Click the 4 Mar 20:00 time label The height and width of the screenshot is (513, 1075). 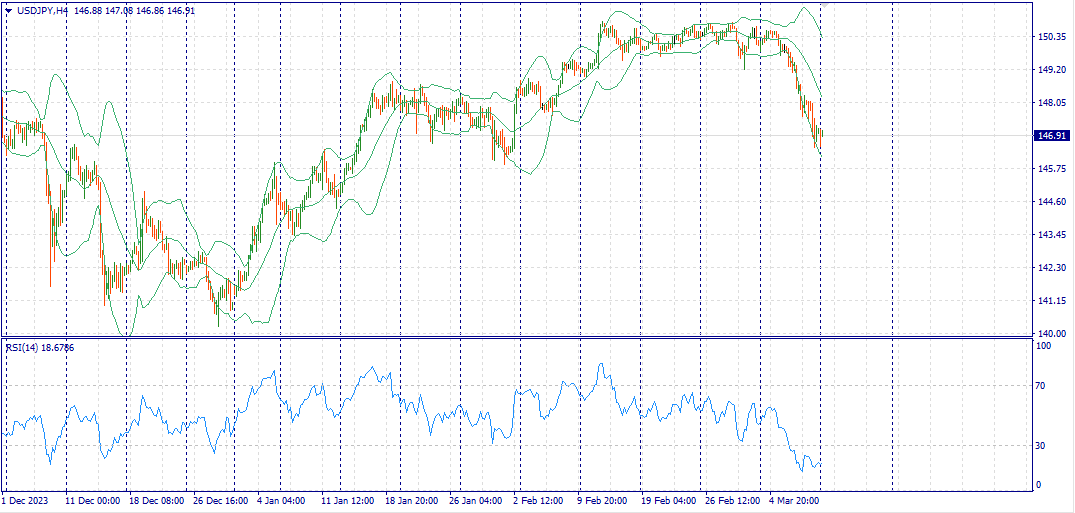(x=794, y=500)
